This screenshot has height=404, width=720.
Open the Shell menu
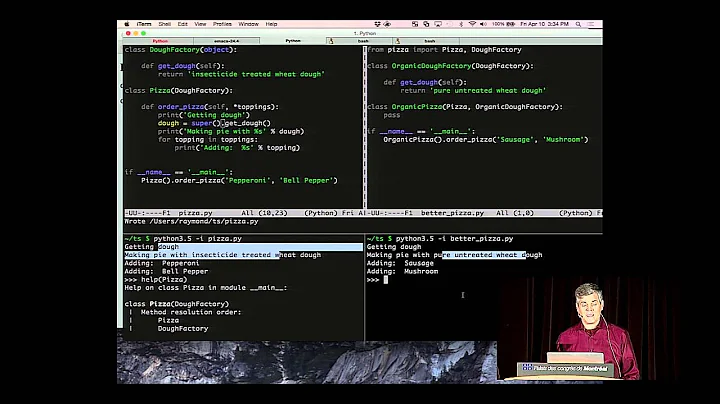[x=164, y=24]
